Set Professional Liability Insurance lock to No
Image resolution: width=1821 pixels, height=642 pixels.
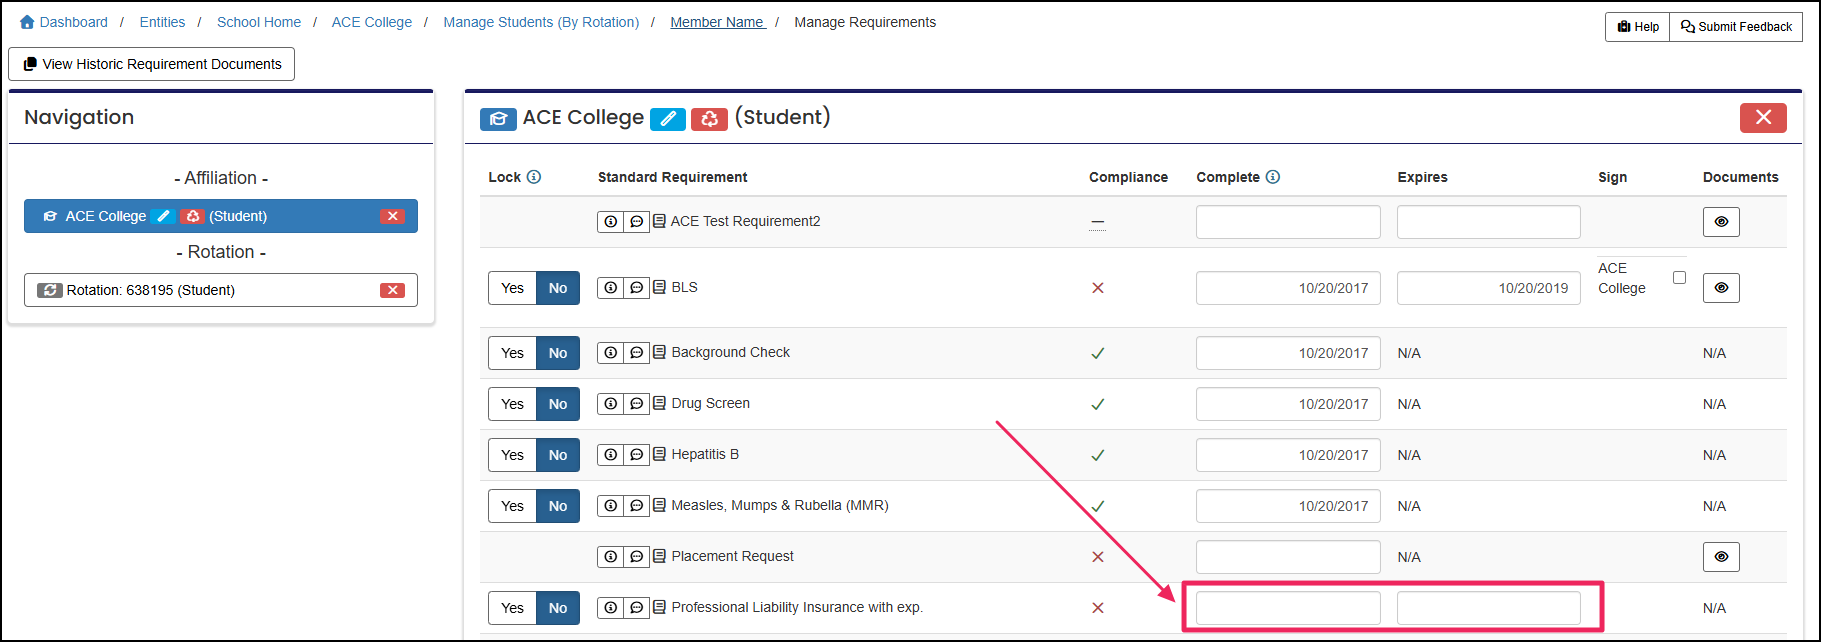pyautogui.click(x=558, y=608)
